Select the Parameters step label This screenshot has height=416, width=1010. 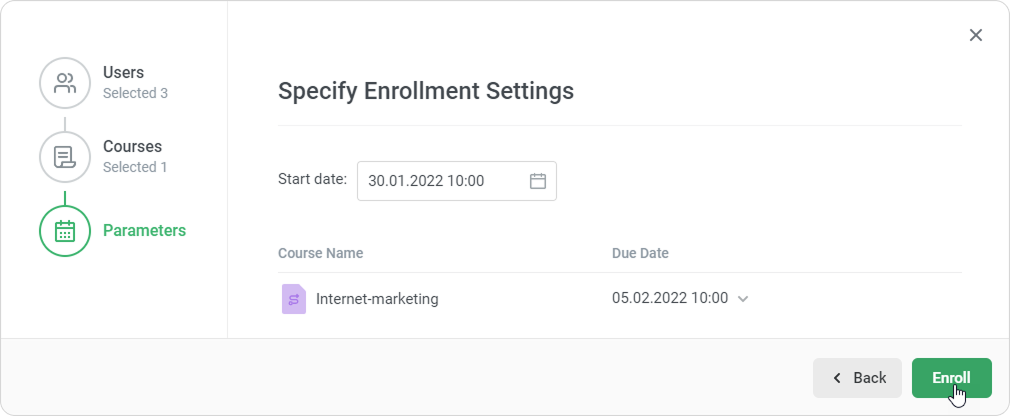click(144, 230)
